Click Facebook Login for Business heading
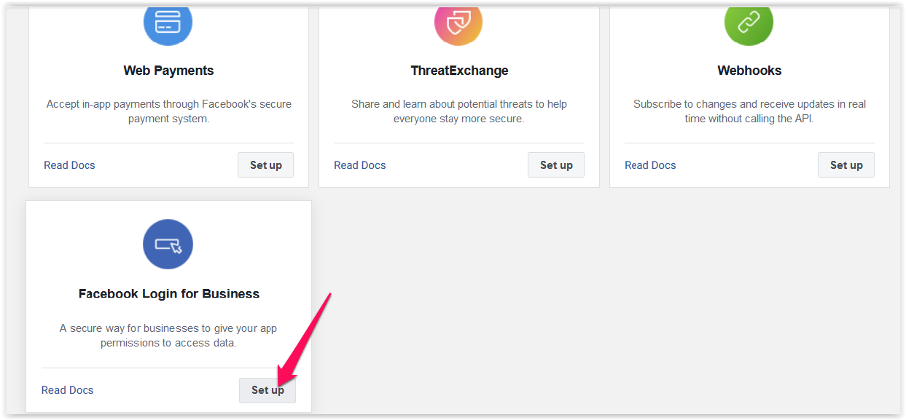 pos(169,294)
